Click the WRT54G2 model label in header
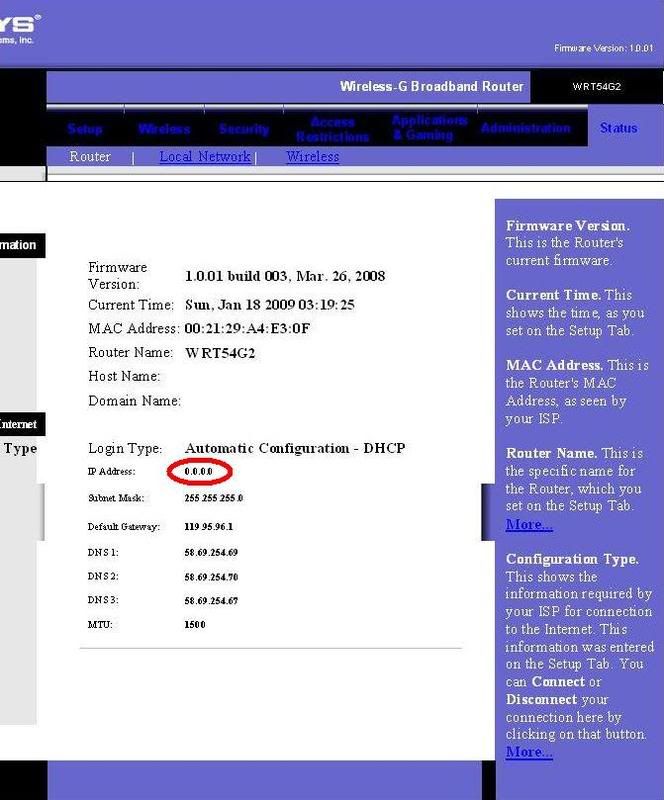This screenshot has height=800, width=664. 597,87
